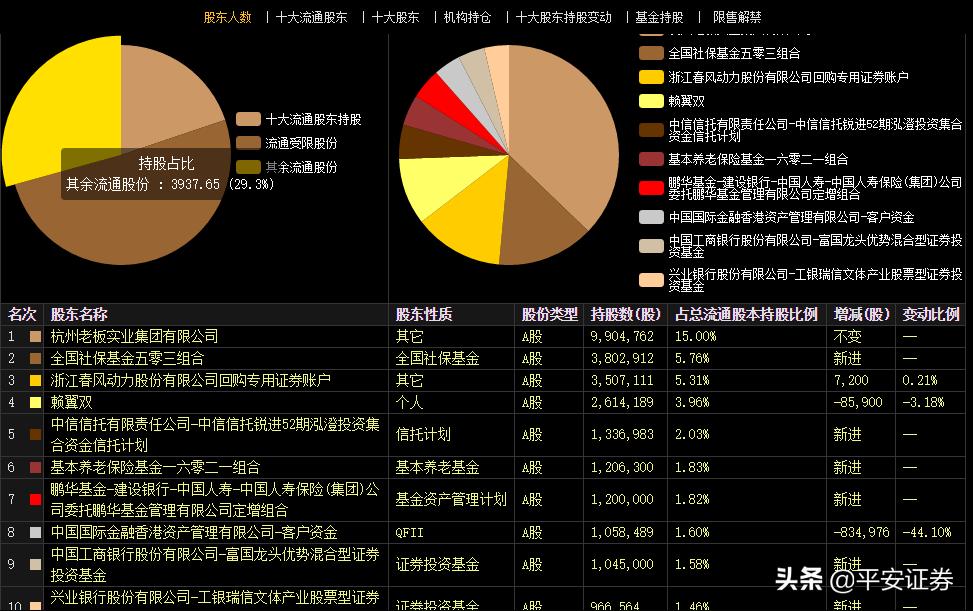Click red legend swatch for 鹏华基金
Image resolution: width=973 pixels, height=611 pixels.
(652, 188)
